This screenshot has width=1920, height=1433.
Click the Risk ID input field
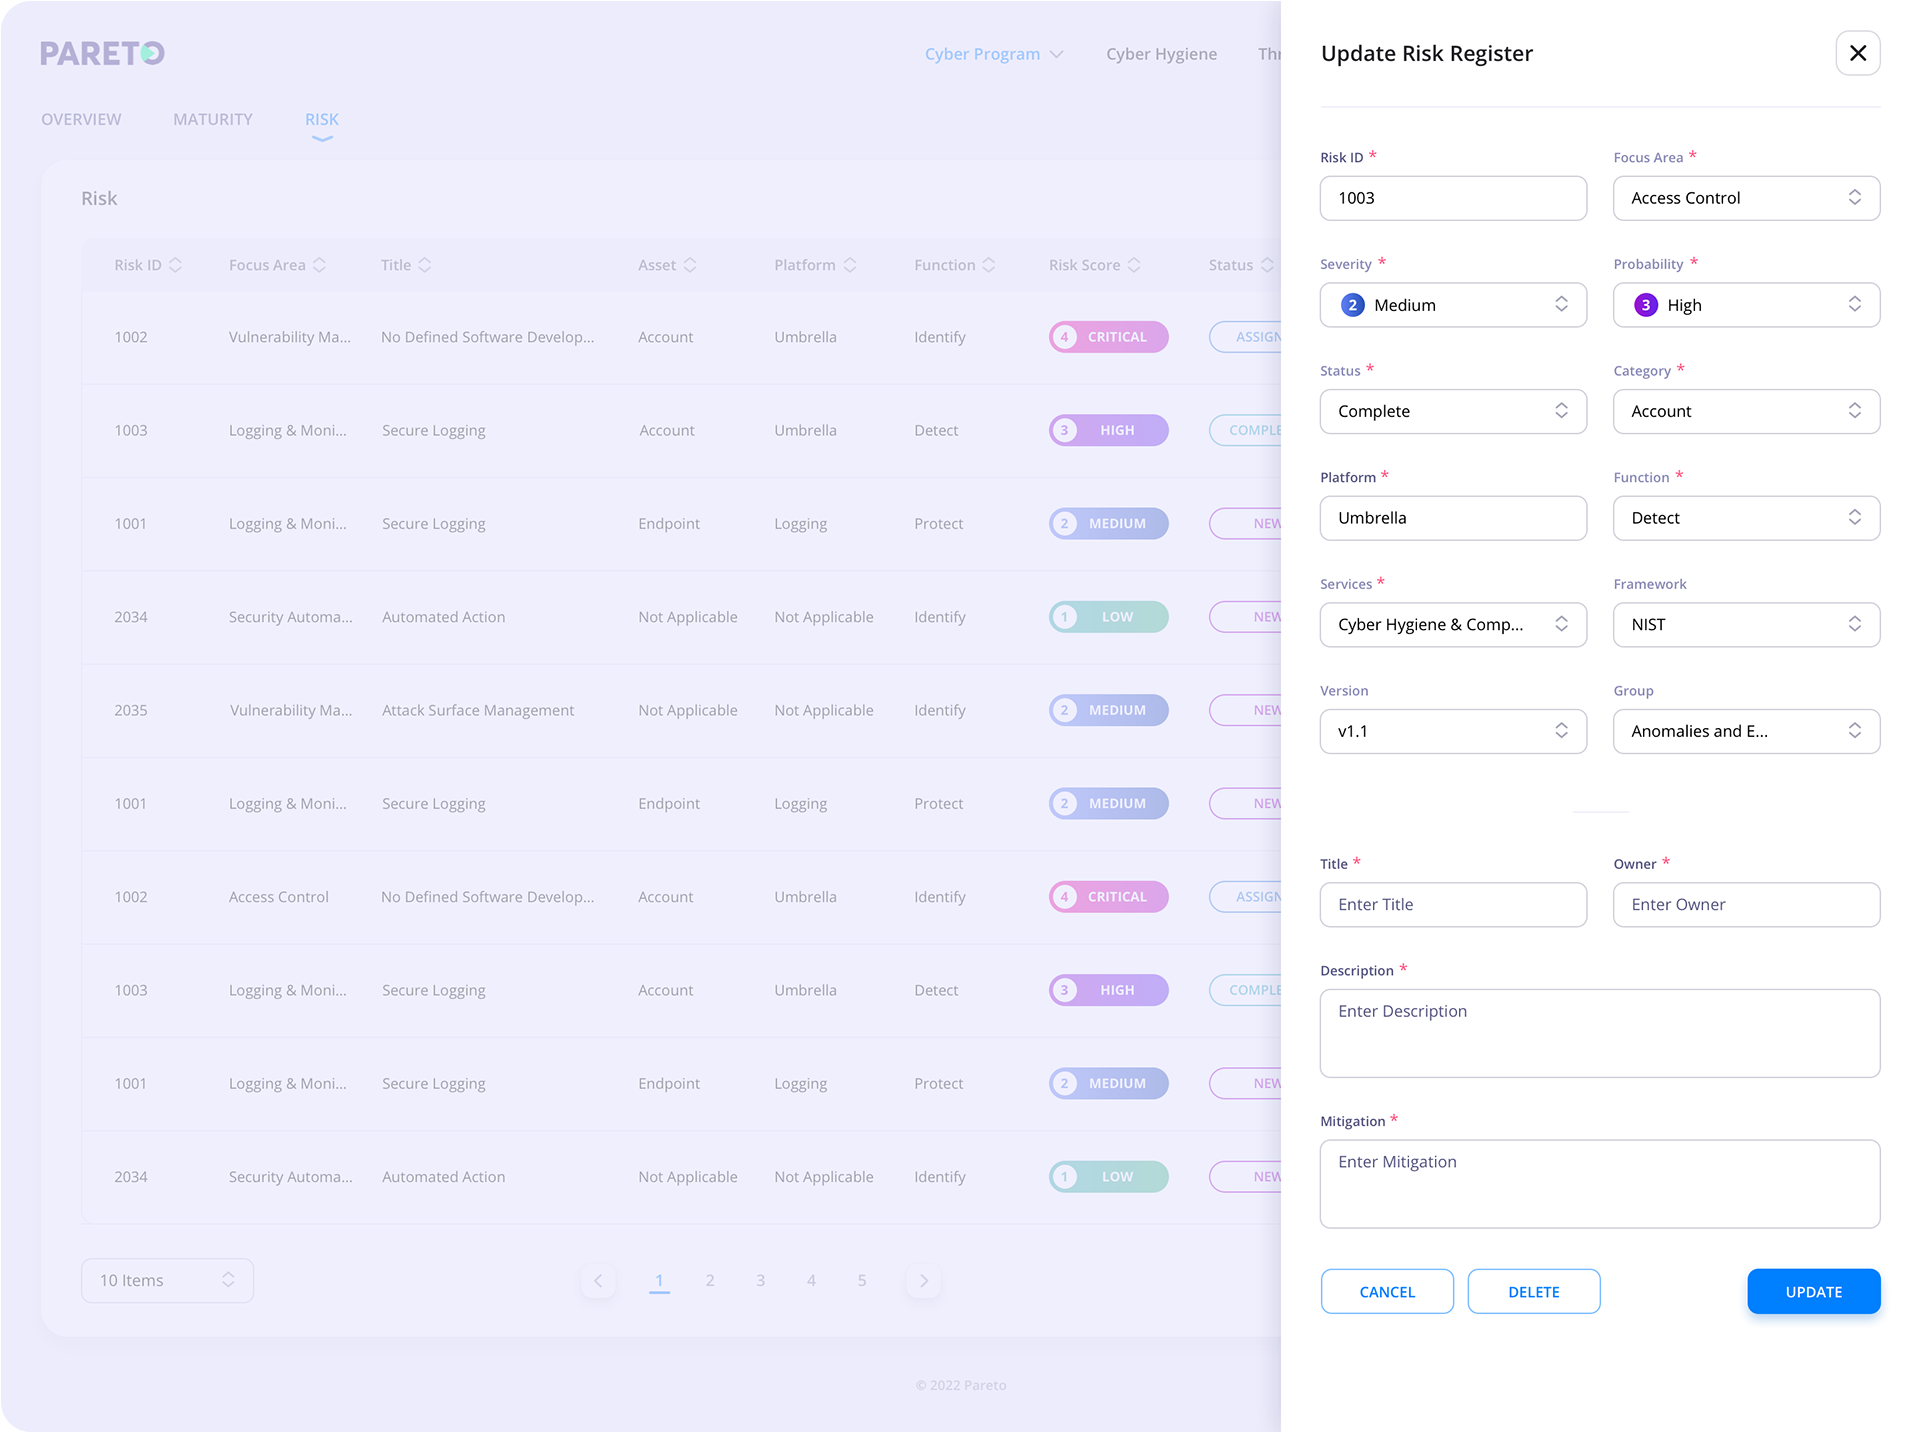(1453, 198)
